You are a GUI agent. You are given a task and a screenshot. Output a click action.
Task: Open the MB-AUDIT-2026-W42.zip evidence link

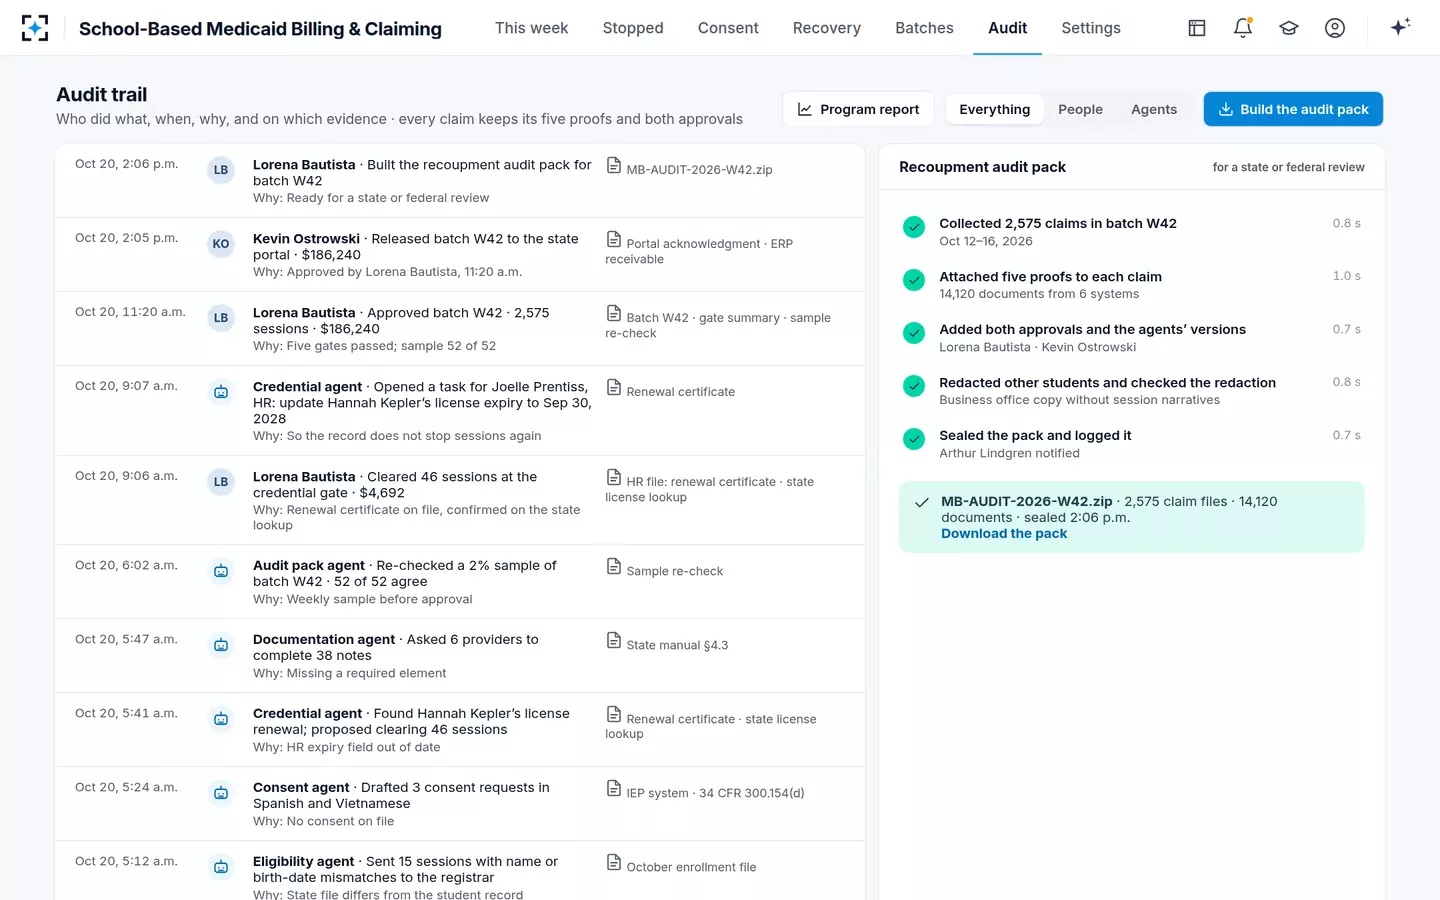[699, 170]
